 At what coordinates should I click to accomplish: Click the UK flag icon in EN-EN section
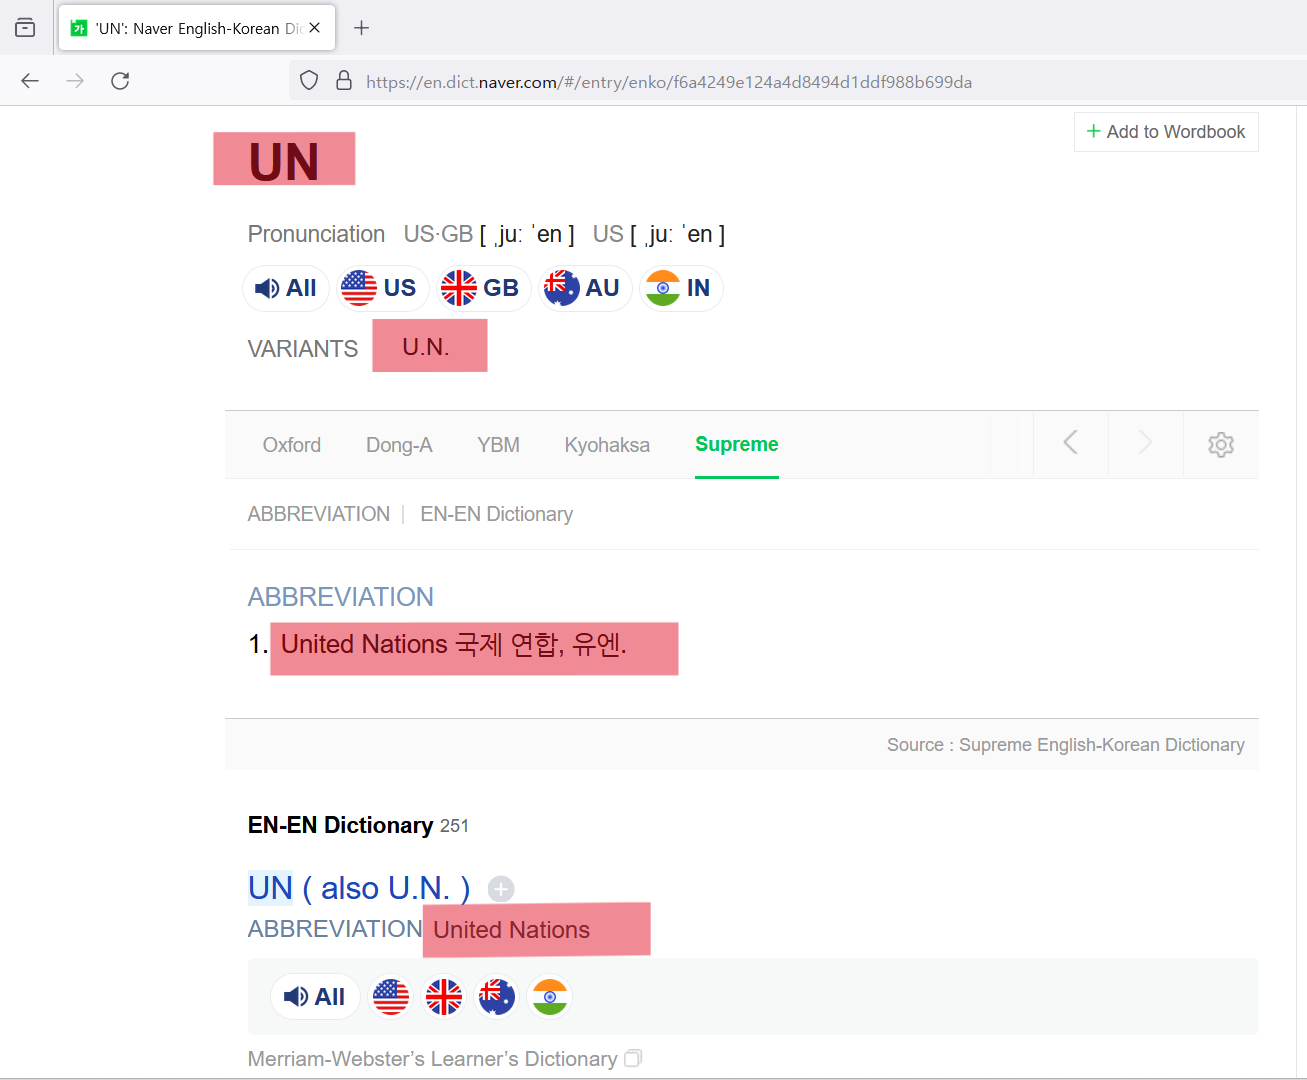pos(444,997)
